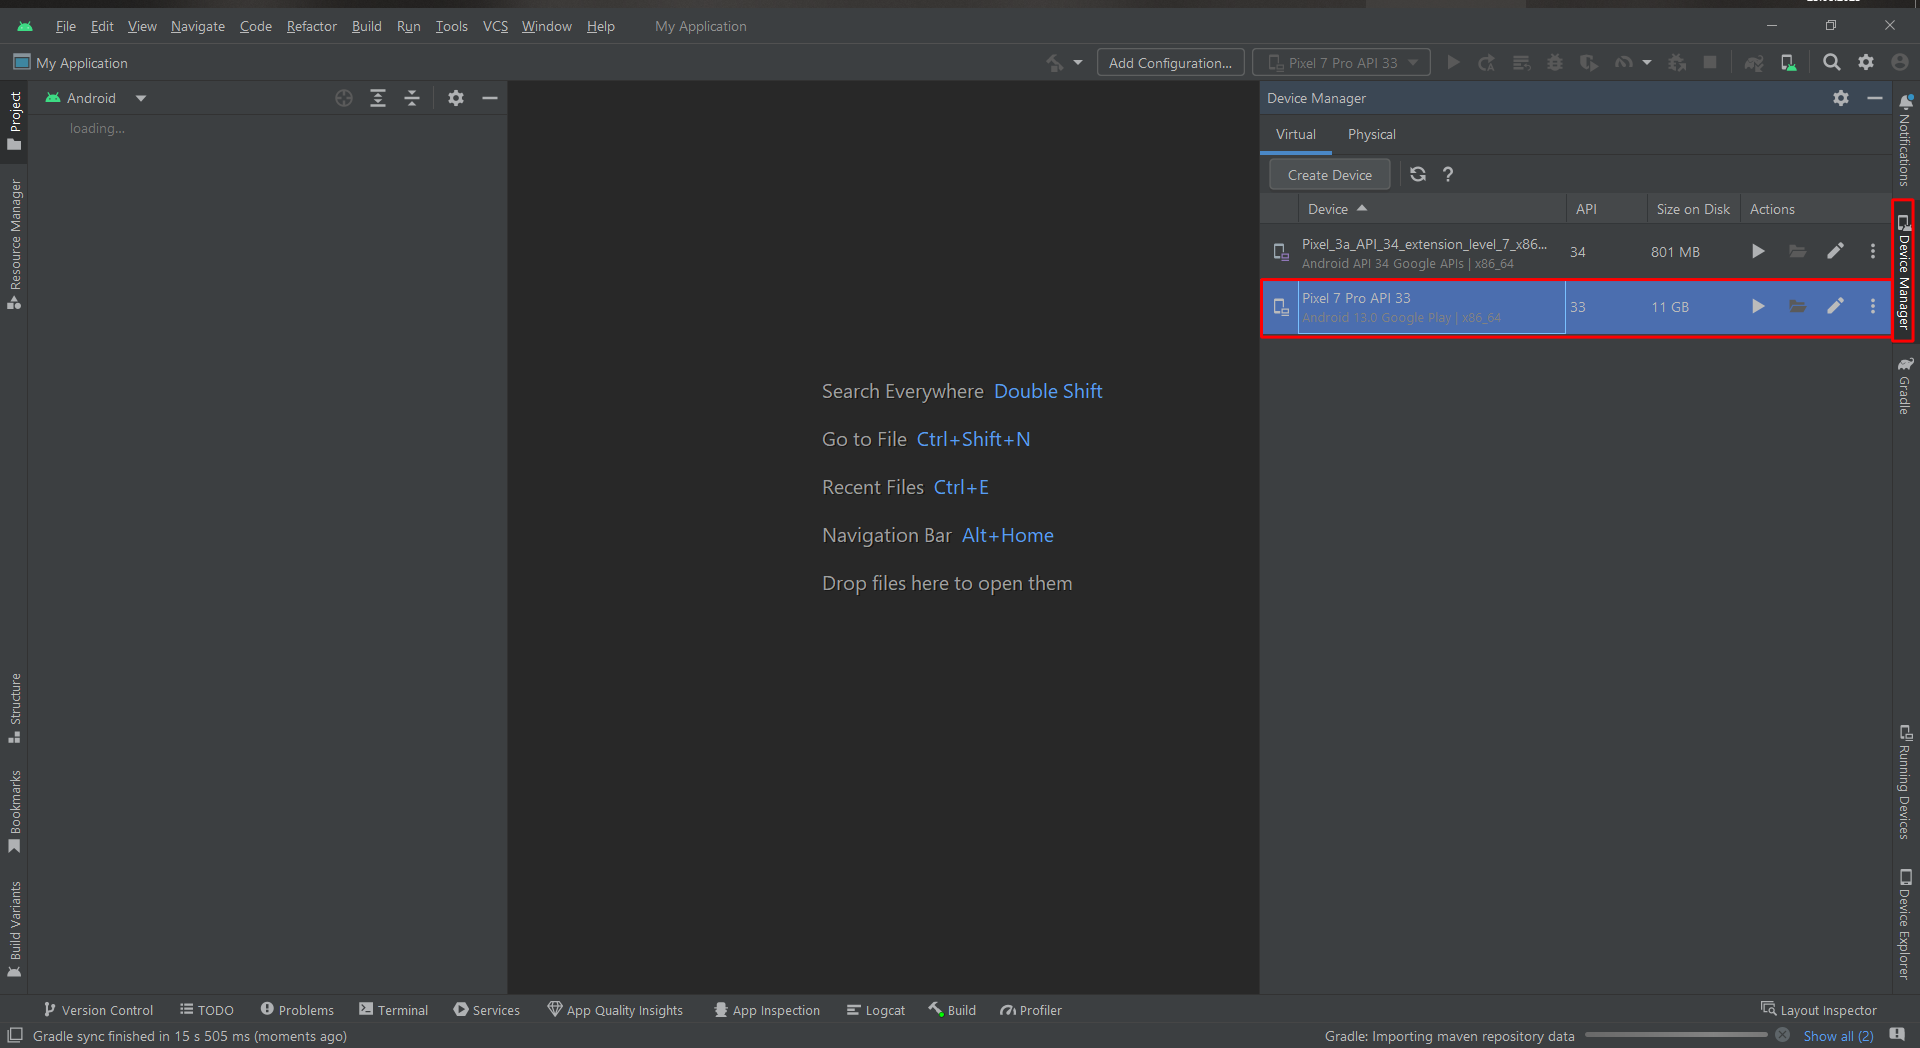Image resolution: width=1920 pixels, height=1048 pixels.
Task: Click the Create Device button
Action: tap(1329, 175)
